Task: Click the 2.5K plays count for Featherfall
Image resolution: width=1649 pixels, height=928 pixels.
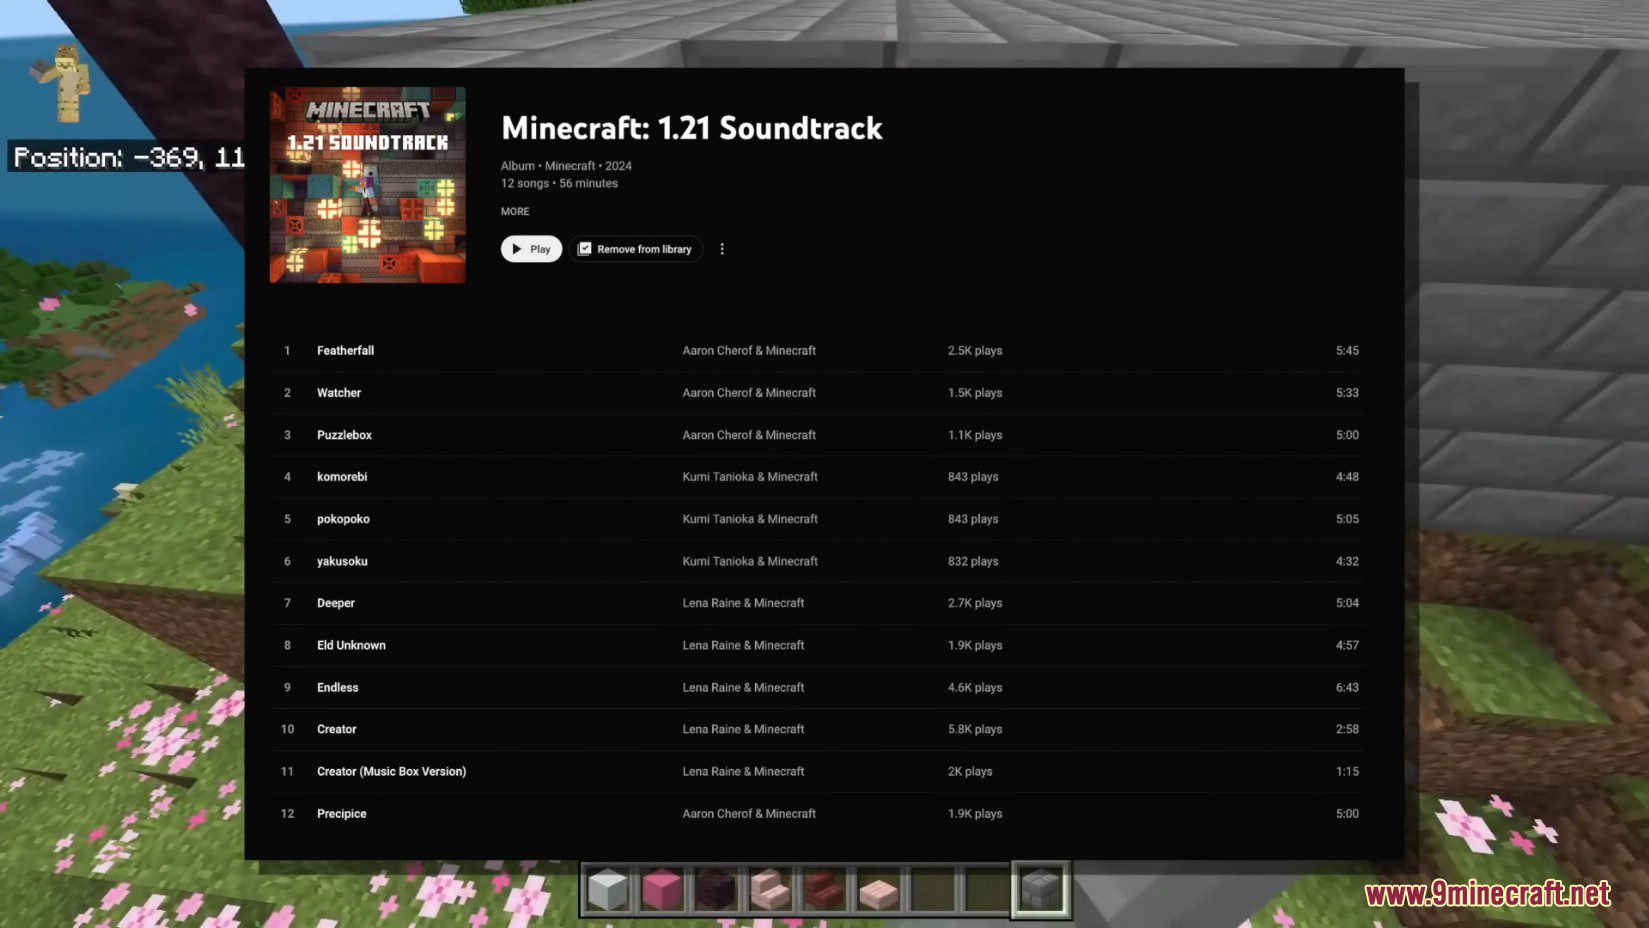Action: (x=975, y=351)
